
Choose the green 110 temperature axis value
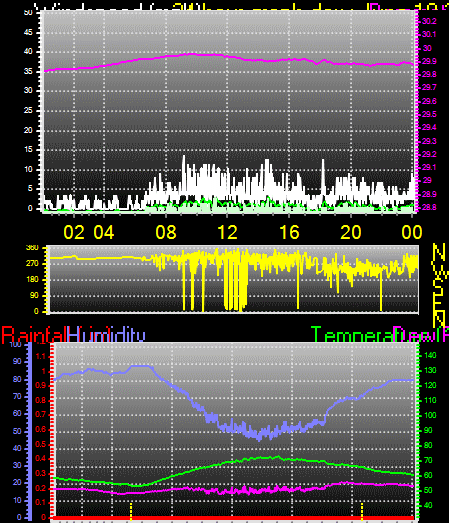pyautogui.click(x=430, y=400)
